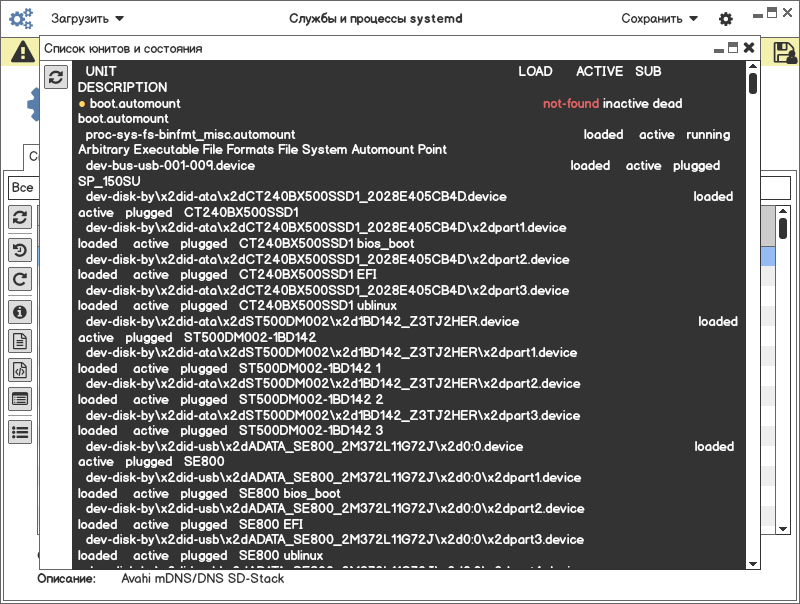Refresh the unit list in the dialog
Image resolution: width=800 pixels, height=604 pixels.
coord(57,77)
